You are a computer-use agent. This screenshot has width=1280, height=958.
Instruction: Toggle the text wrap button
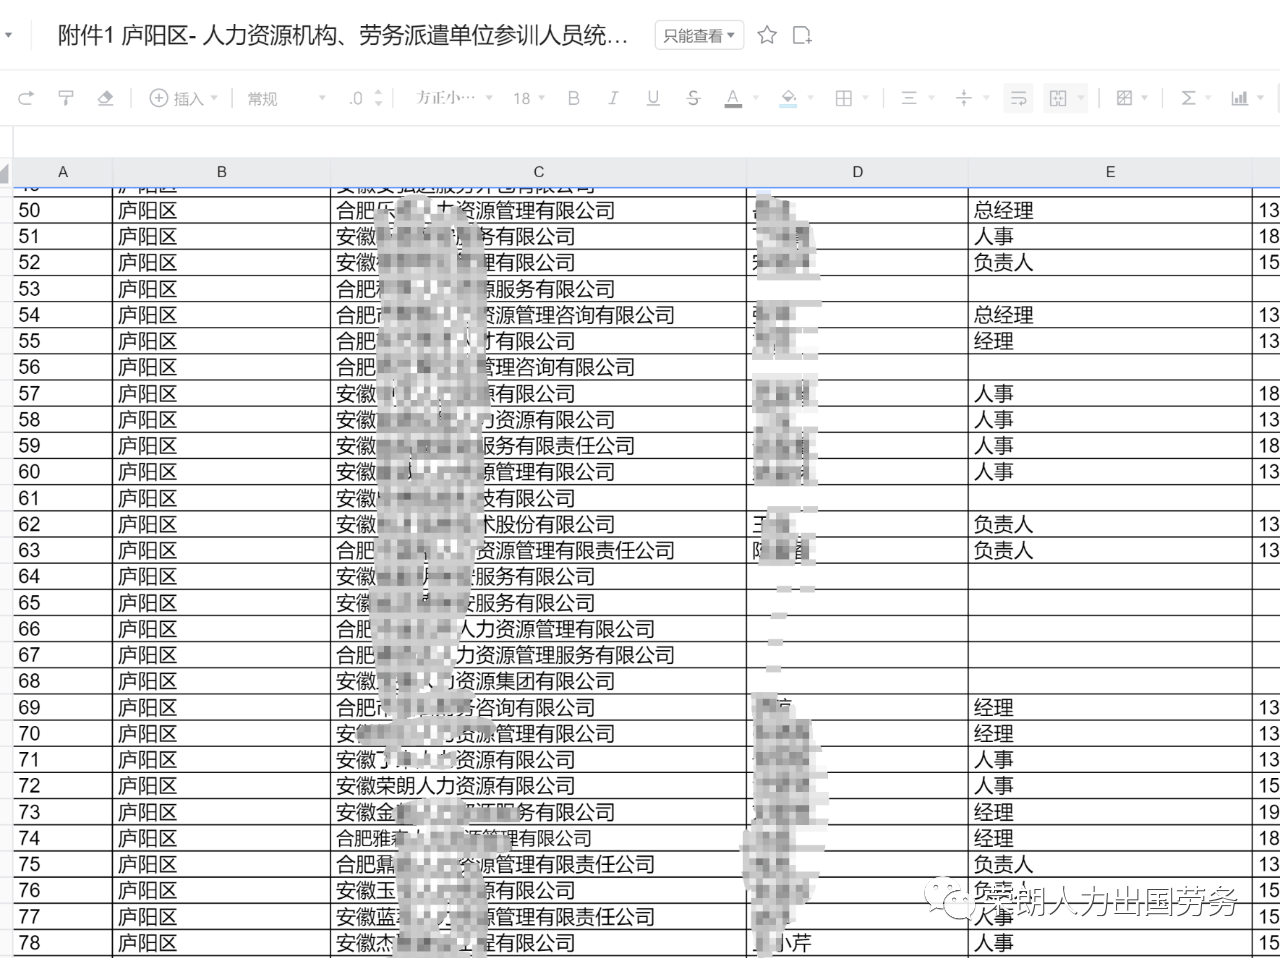tap(1018, 98)
